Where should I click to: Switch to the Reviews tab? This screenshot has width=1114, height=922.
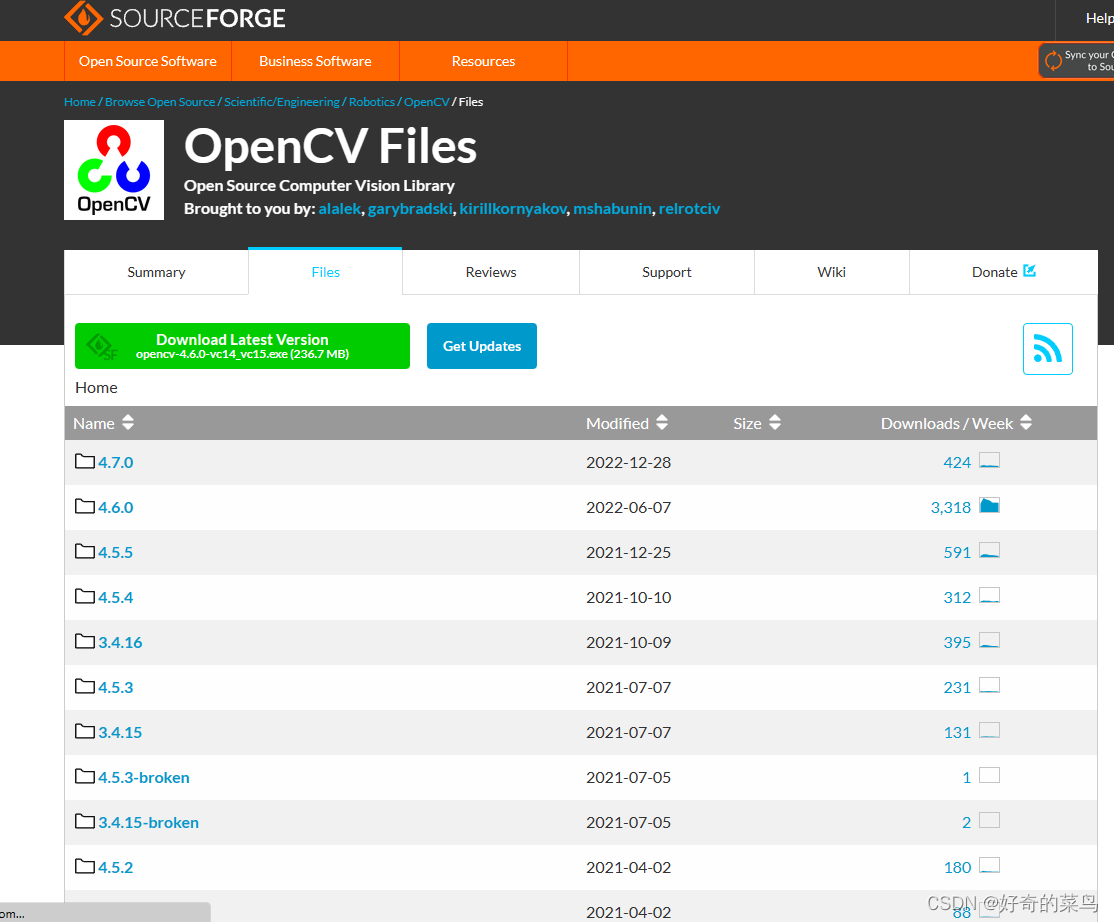(490, 271)
